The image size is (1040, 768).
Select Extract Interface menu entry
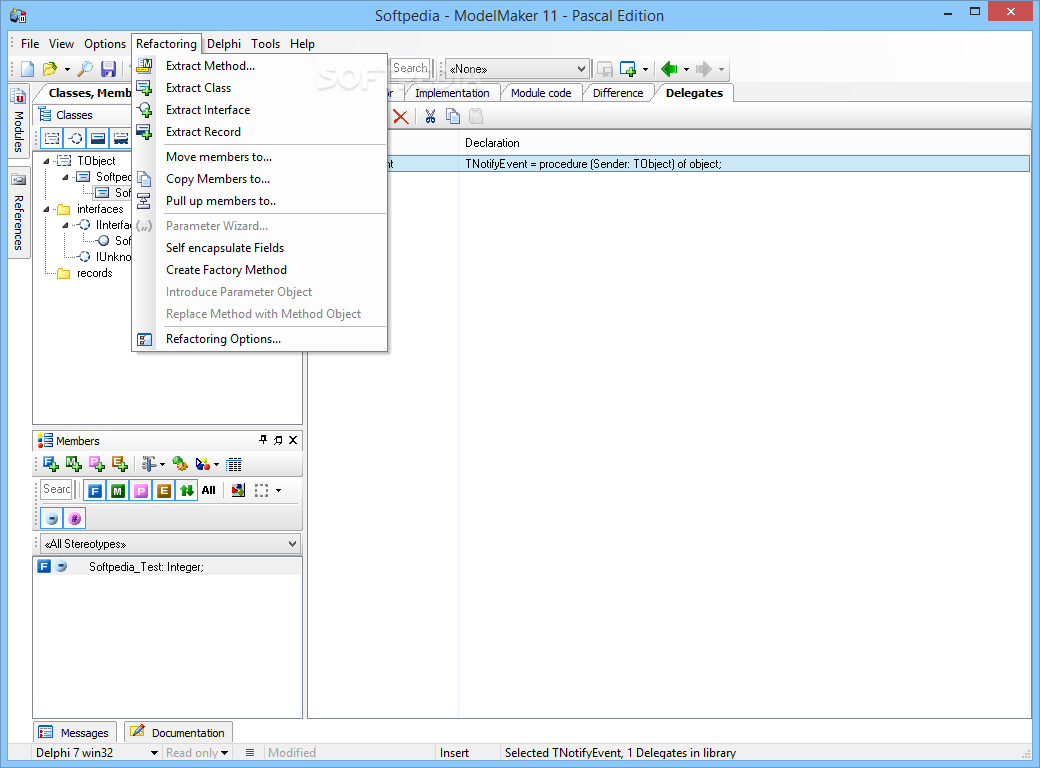tap(208, 110)
